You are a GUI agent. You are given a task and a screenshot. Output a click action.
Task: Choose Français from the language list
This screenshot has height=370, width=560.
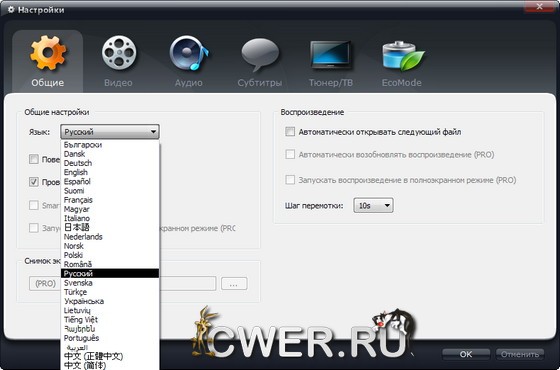tap(110, 200)
